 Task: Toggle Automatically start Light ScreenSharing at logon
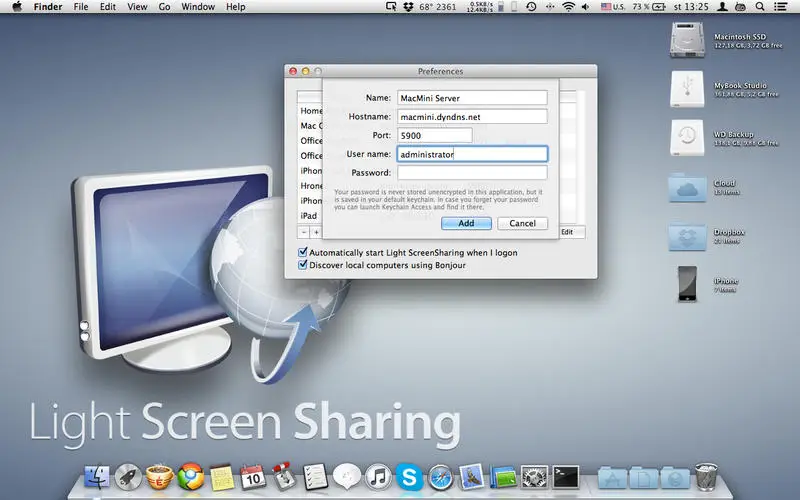[x=303, y=253]
